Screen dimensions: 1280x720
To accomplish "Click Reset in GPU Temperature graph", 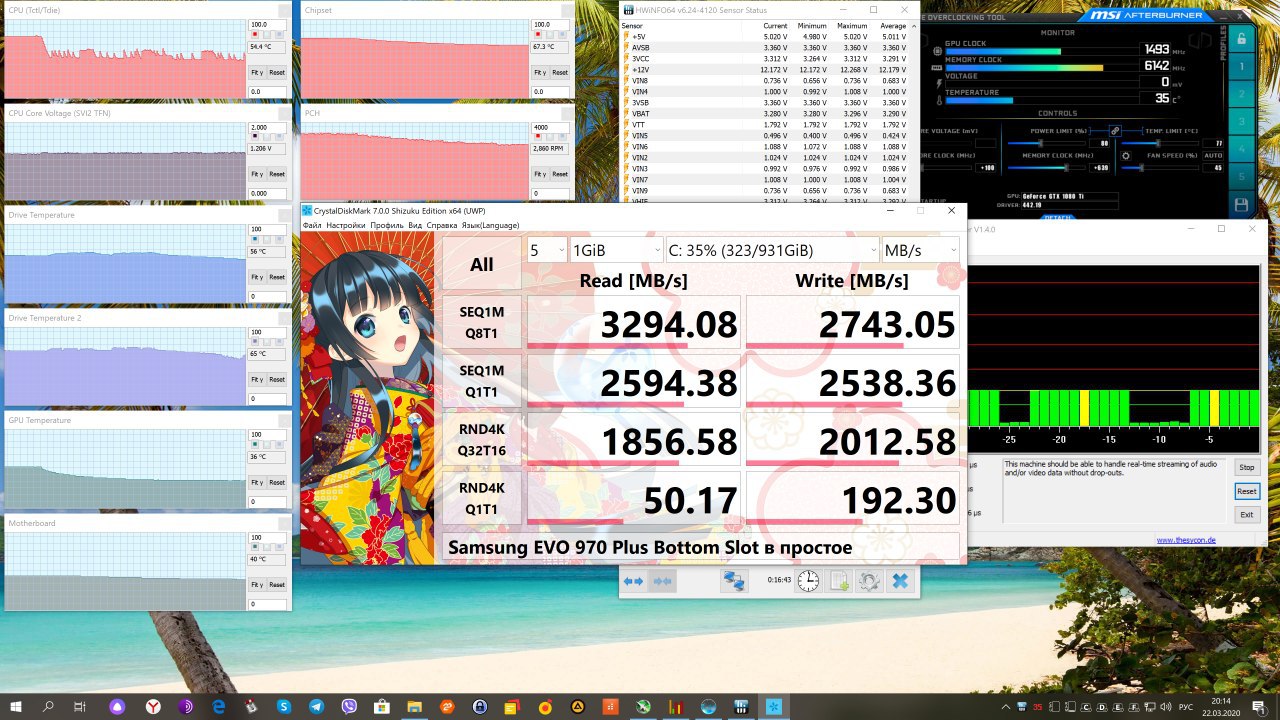I will [277, 482].
